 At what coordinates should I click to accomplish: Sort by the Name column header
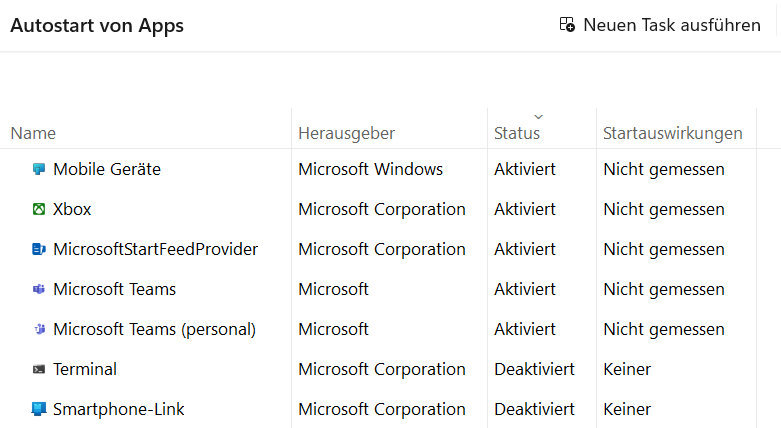[33, 133]
